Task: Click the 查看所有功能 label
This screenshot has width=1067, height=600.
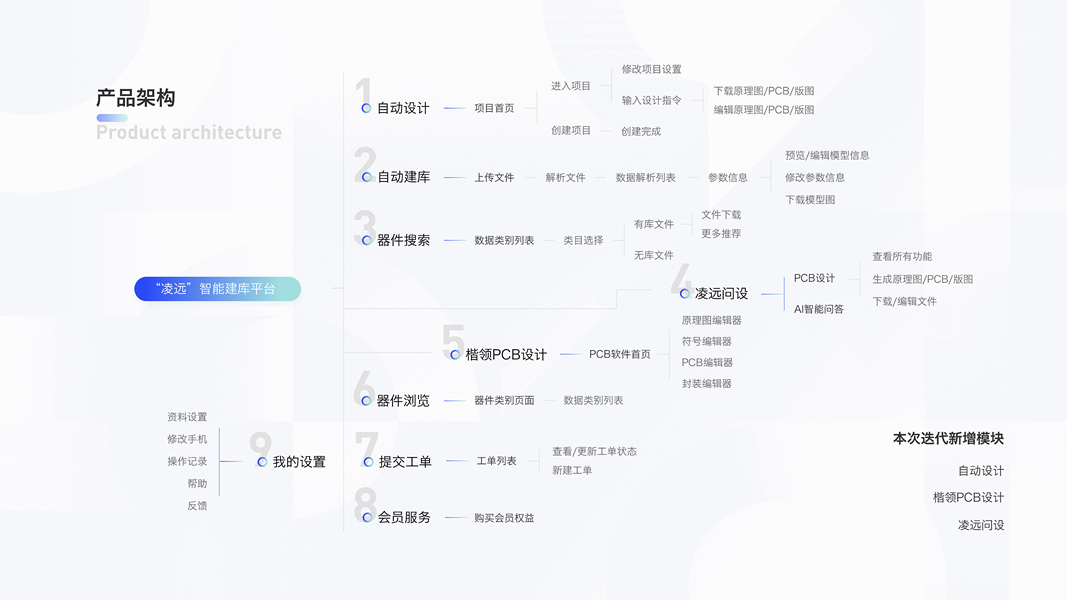Action: pos(902,256)
